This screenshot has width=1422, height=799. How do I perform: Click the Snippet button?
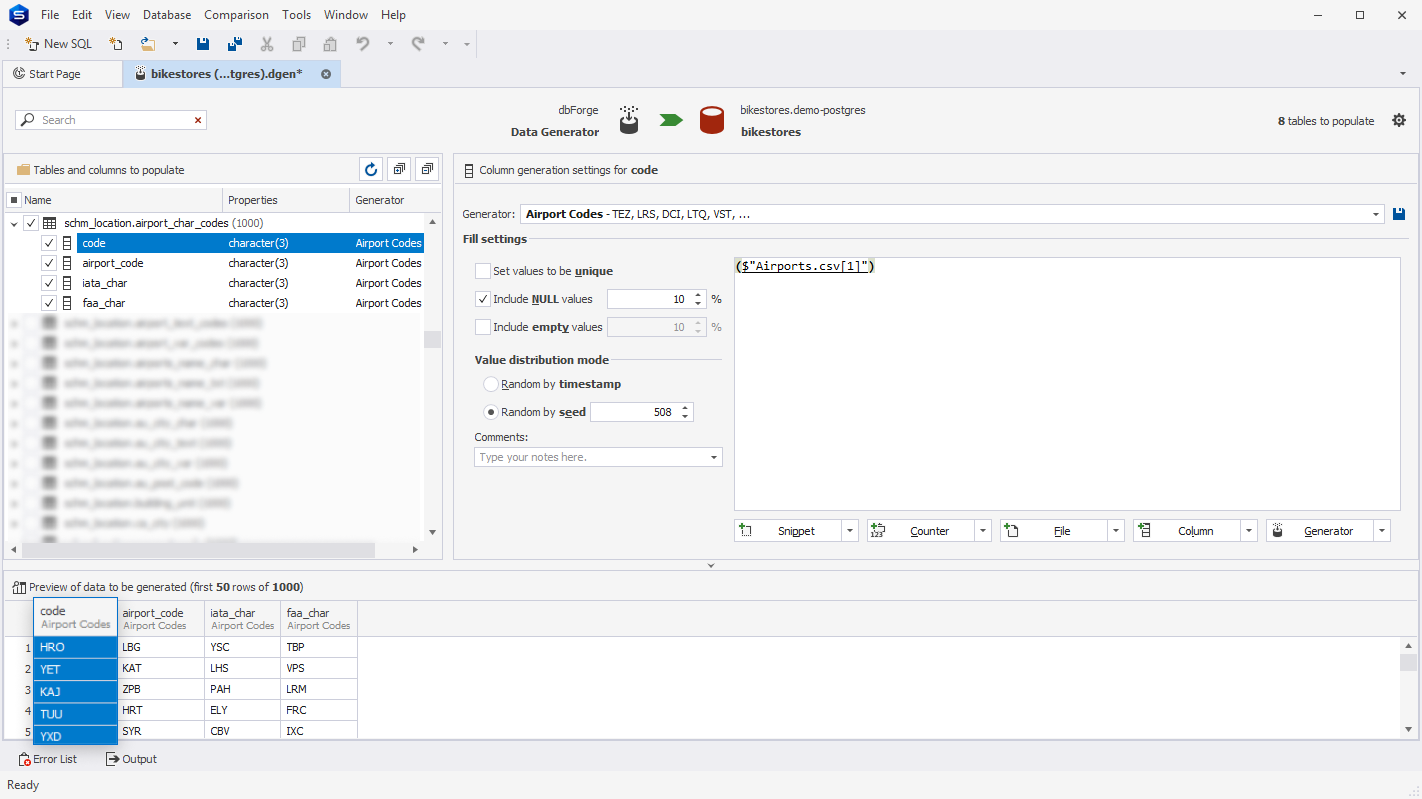(x=788, y=531)
